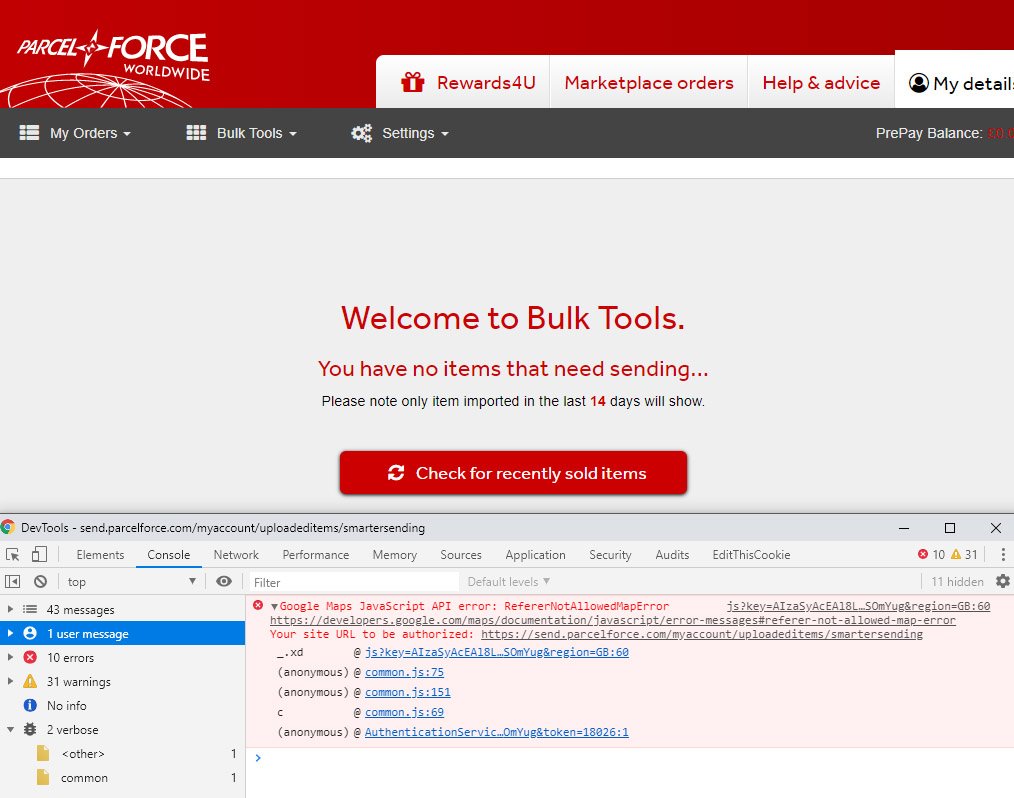Maximize the DevTools window
The width and height of the screenshot is (1014, 798).
950,528
